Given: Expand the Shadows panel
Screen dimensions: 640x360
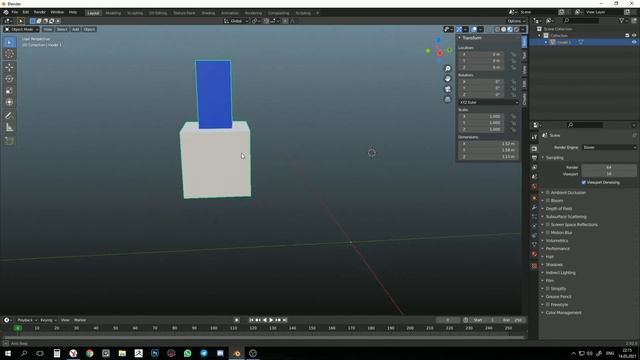Looking at the screenshot, I should pyautogui.click(x=553, y=264).
